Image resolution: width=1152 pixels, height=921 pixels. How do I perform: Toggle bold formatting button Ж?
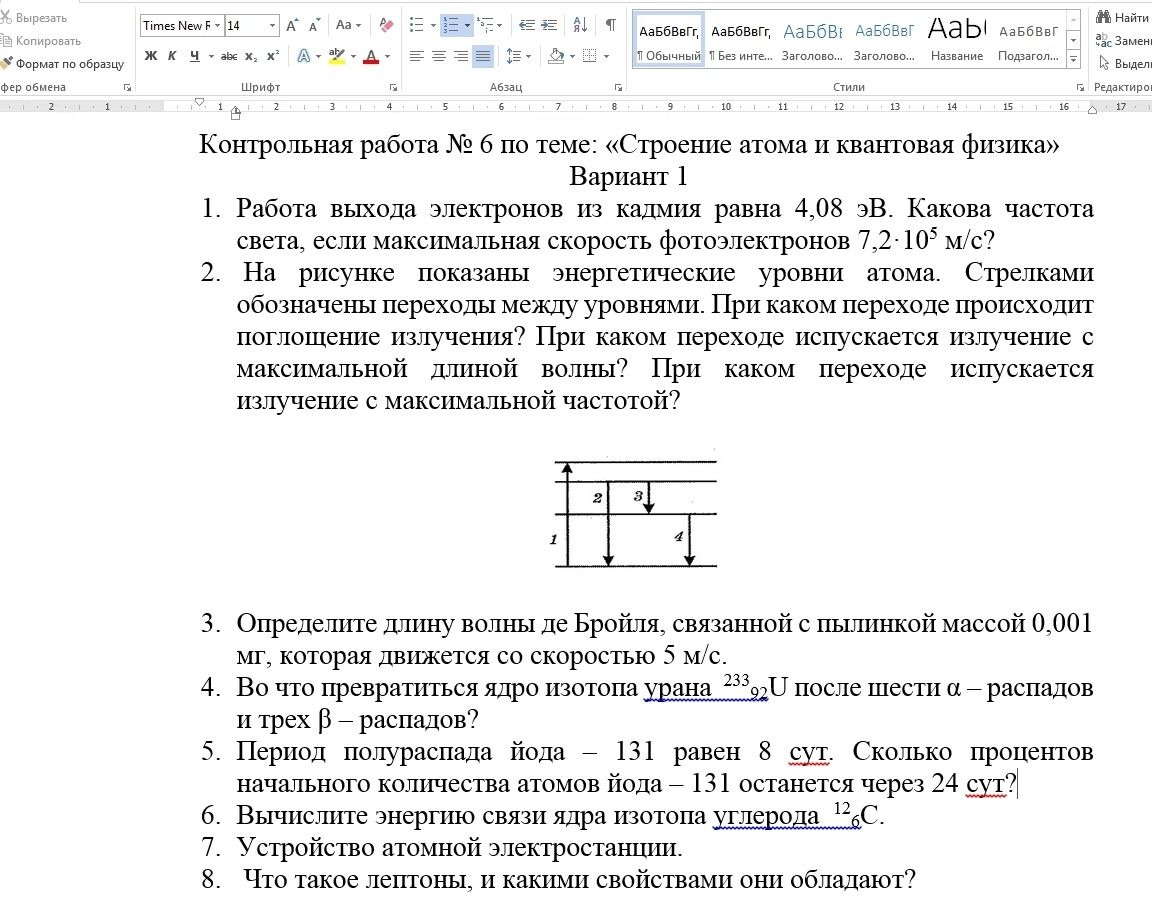pyautogui.click(x=151, y=56)
